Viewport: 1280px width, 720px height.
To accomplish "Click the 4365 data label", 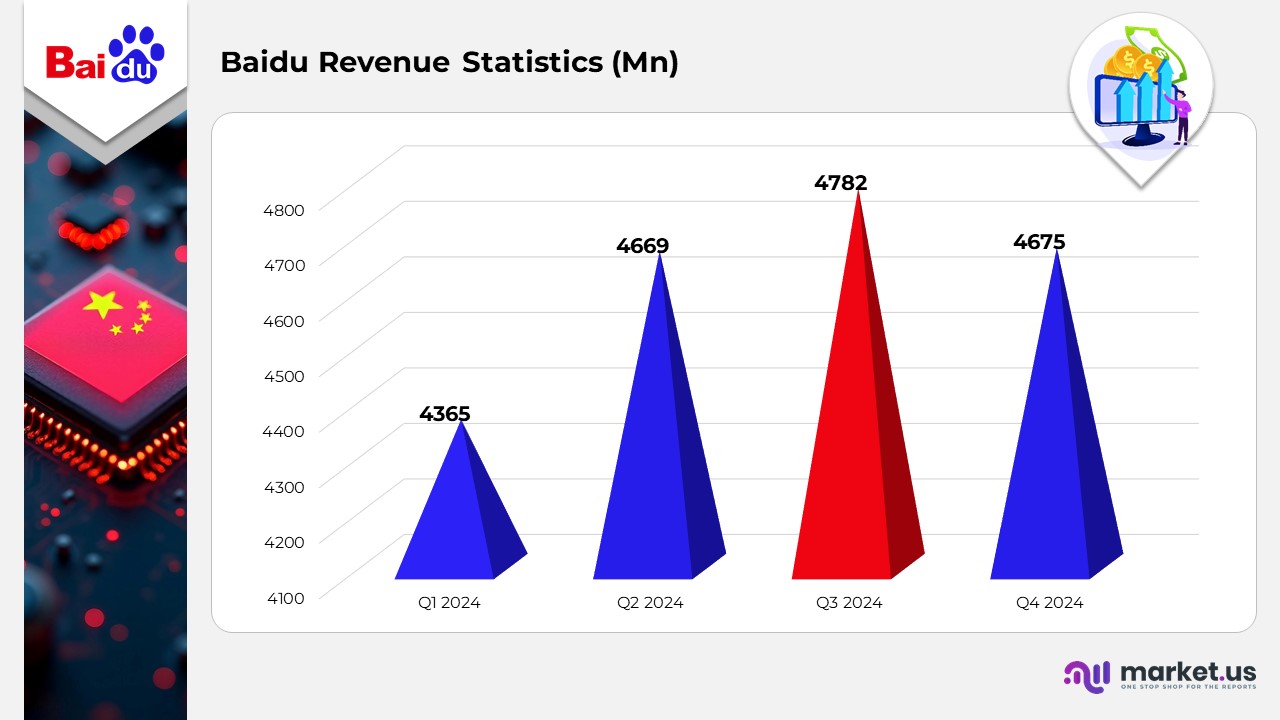I will tap(444, 413).
